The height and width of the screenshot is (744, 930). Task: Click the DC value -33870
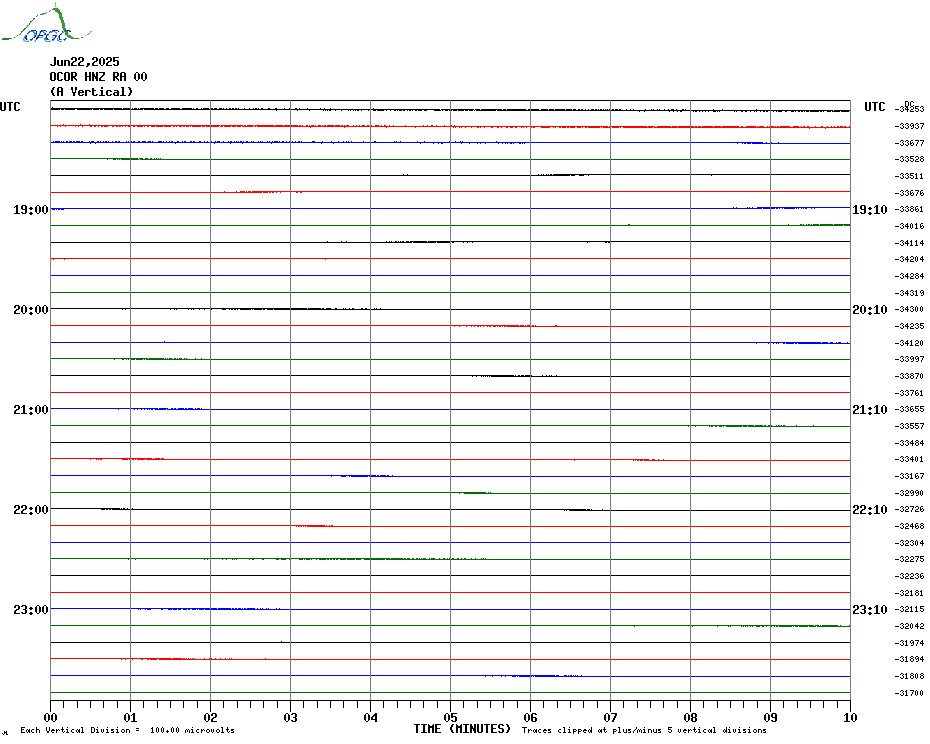909,376
